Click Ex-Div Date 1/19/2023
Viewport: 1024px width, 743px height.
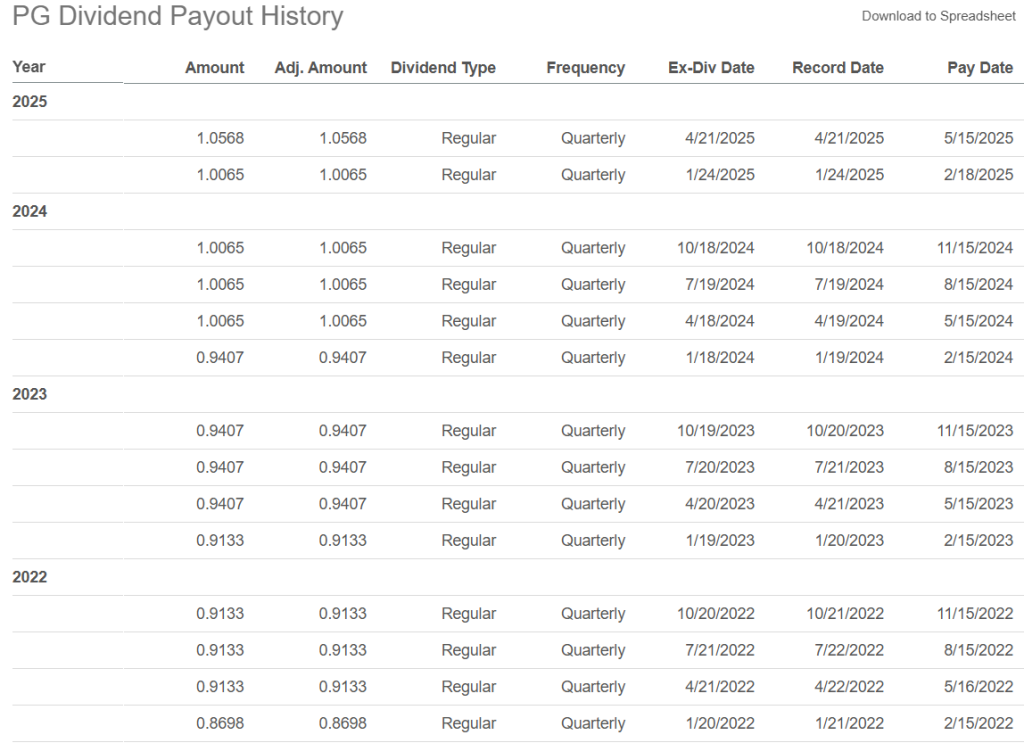(720, 541)
